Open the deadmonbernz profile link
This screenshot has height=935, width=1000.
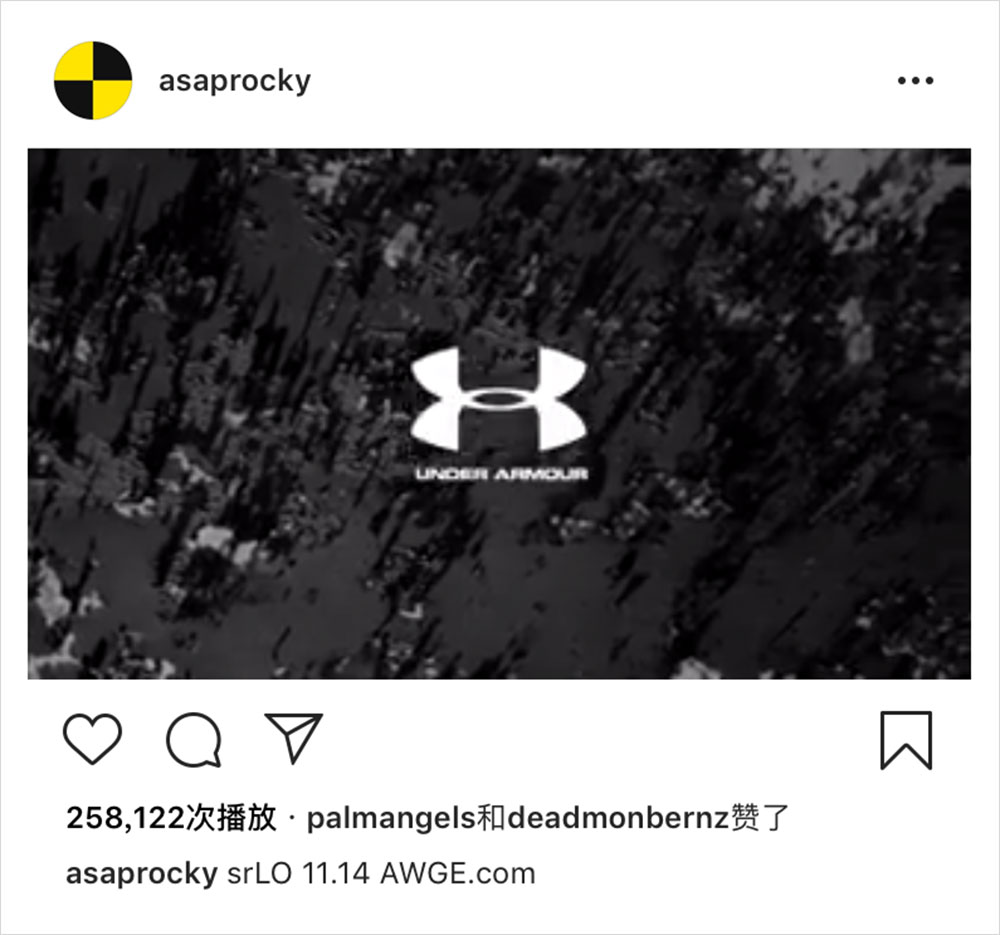pyautogui.click(x=619, y=818)
